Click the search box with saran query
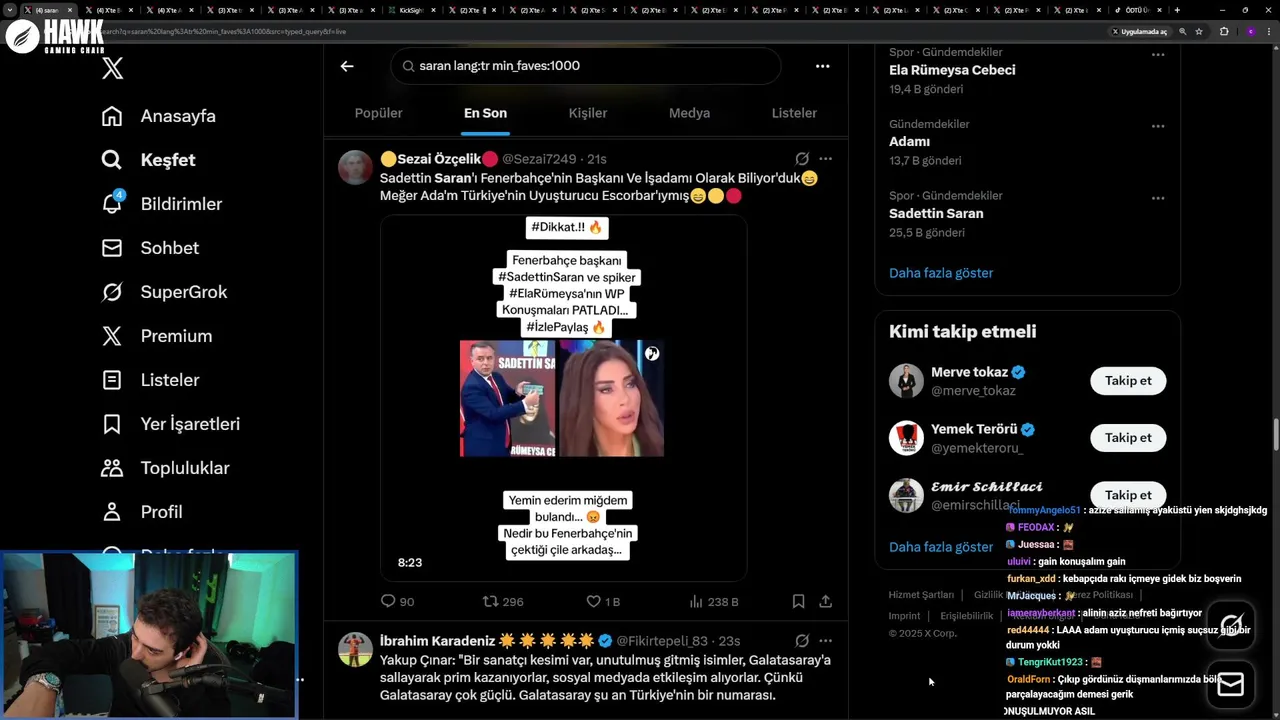Screen dimensions: 1280x720 coord(585,66)
